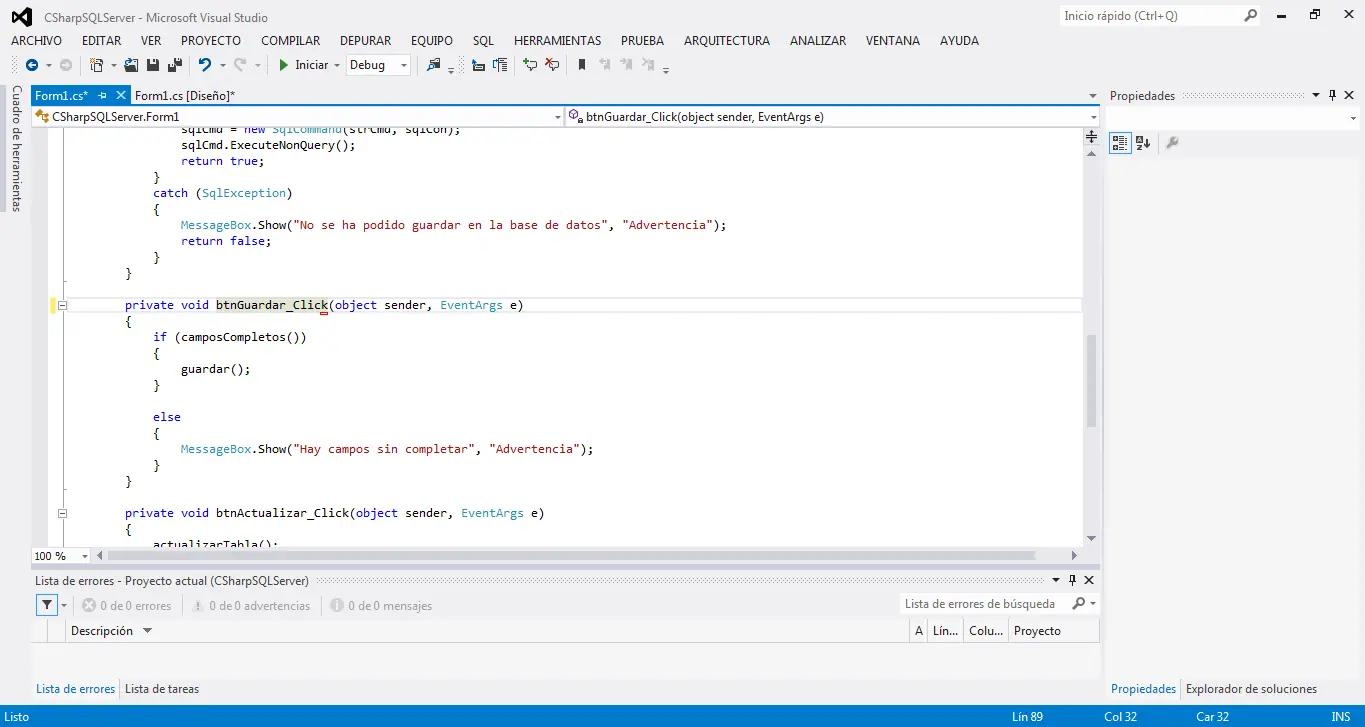This screenshot has width=1365, height=727.
Task: Click the Property Pages wrench icon
Action: [x=1172, y=143]
